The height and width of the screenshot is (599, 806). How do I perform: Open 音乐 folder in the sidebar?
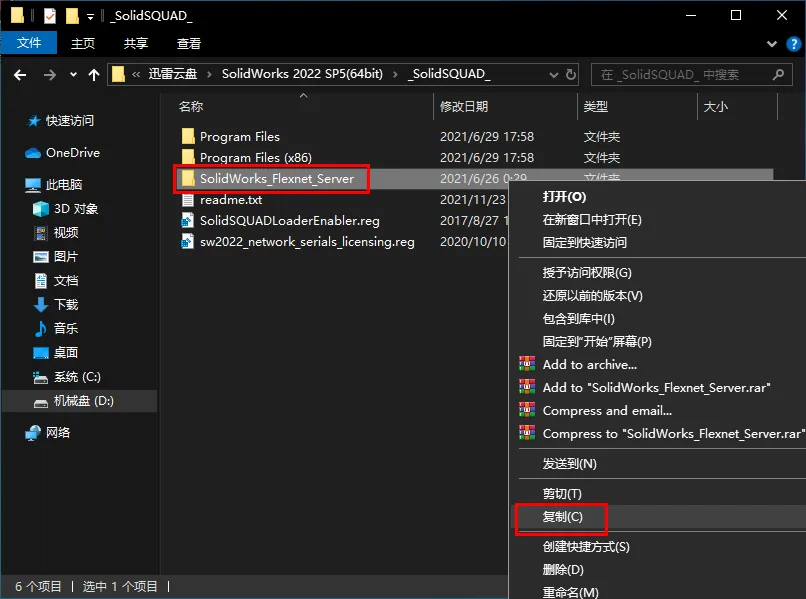tap(66, 329)
